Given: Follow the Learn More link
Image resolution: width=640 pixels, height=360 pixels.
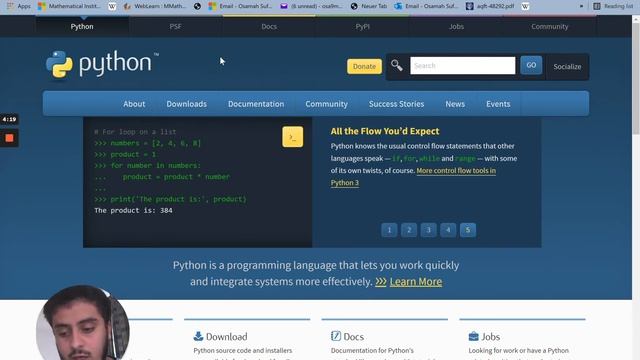Looking at the screenshot, I should 416,282.
